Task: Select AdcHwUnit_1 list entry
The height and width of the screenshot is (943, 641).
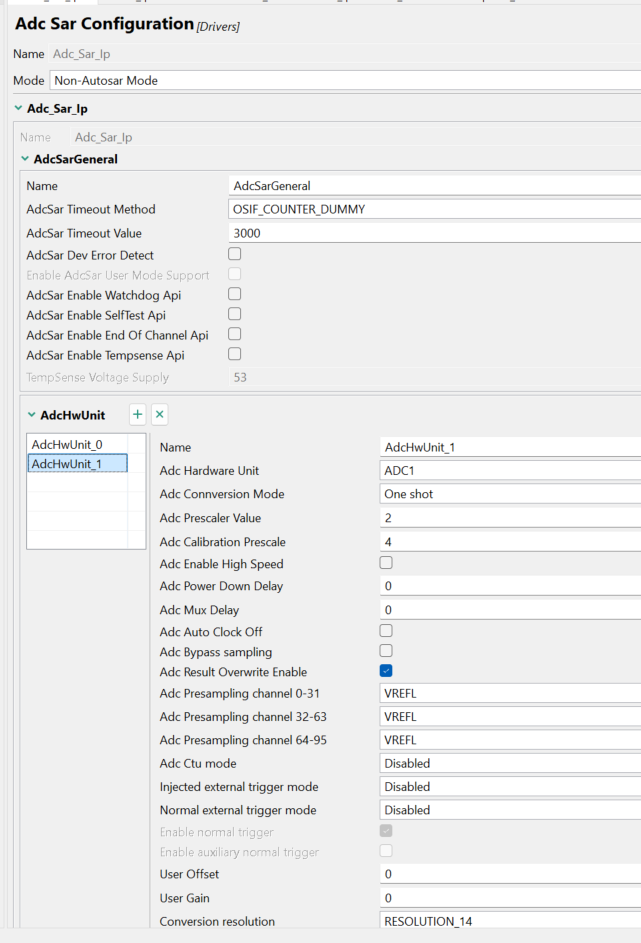Action: [67, 464]
